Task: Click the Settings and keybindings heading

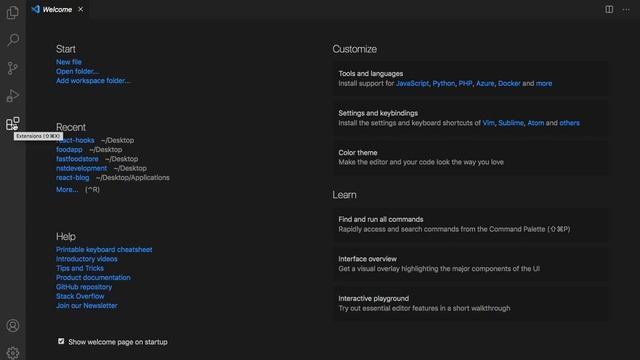Action: (x=378, y=113)
